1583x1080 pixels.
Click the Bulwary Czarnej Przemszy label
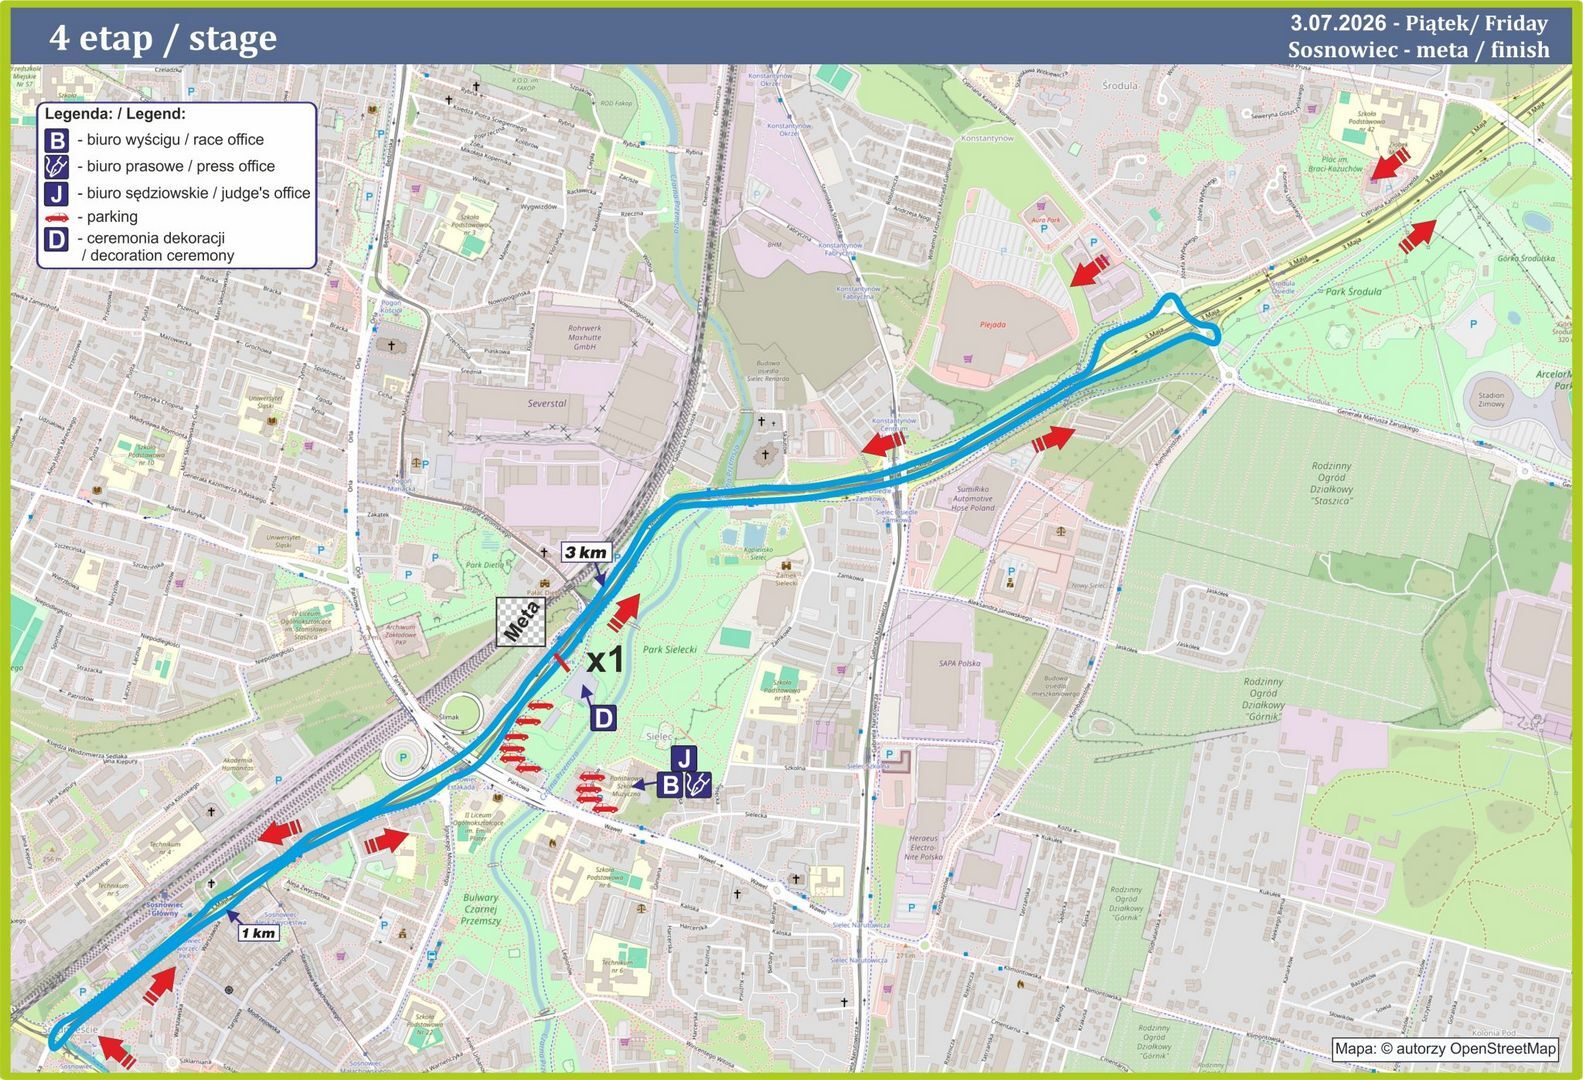click(481, 909)
